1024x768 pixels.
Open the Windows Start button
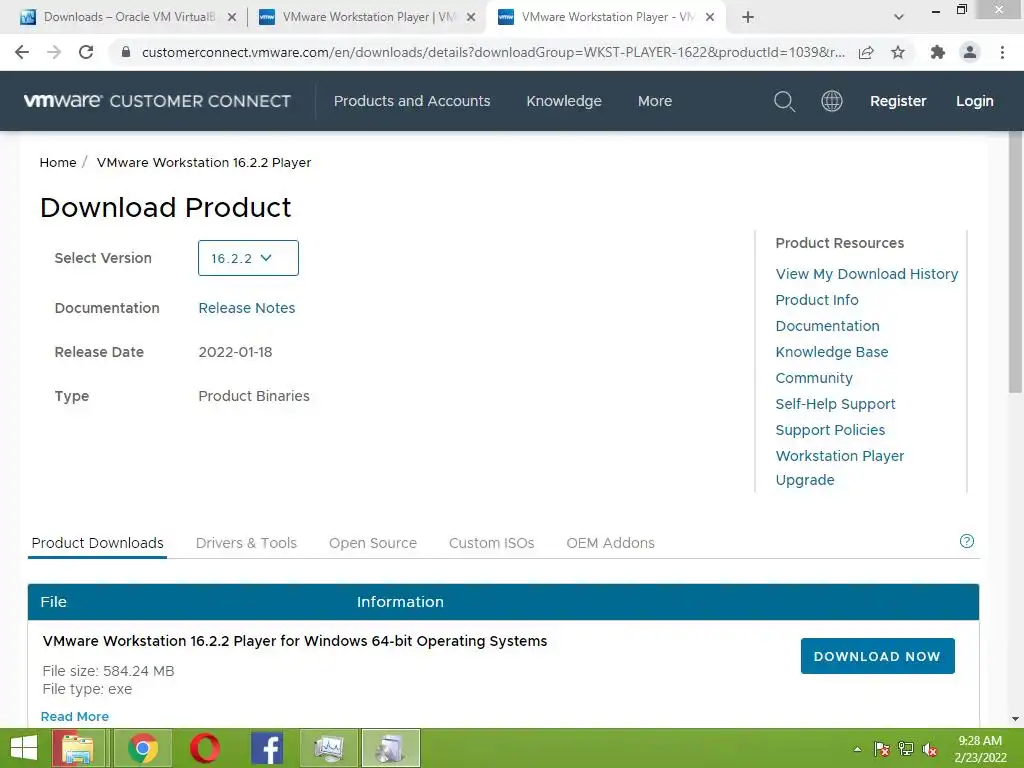click(x=24, y=748)
